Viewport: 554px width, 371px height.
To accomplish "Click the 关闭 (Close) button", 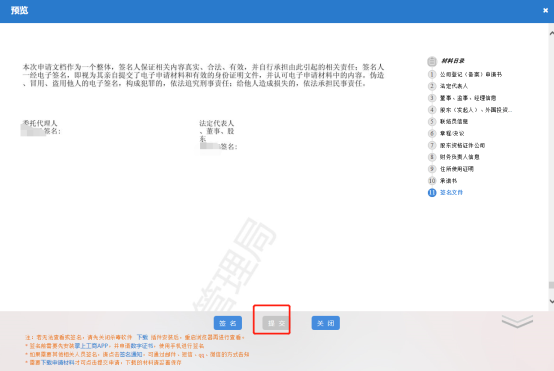I will [325, 323].
